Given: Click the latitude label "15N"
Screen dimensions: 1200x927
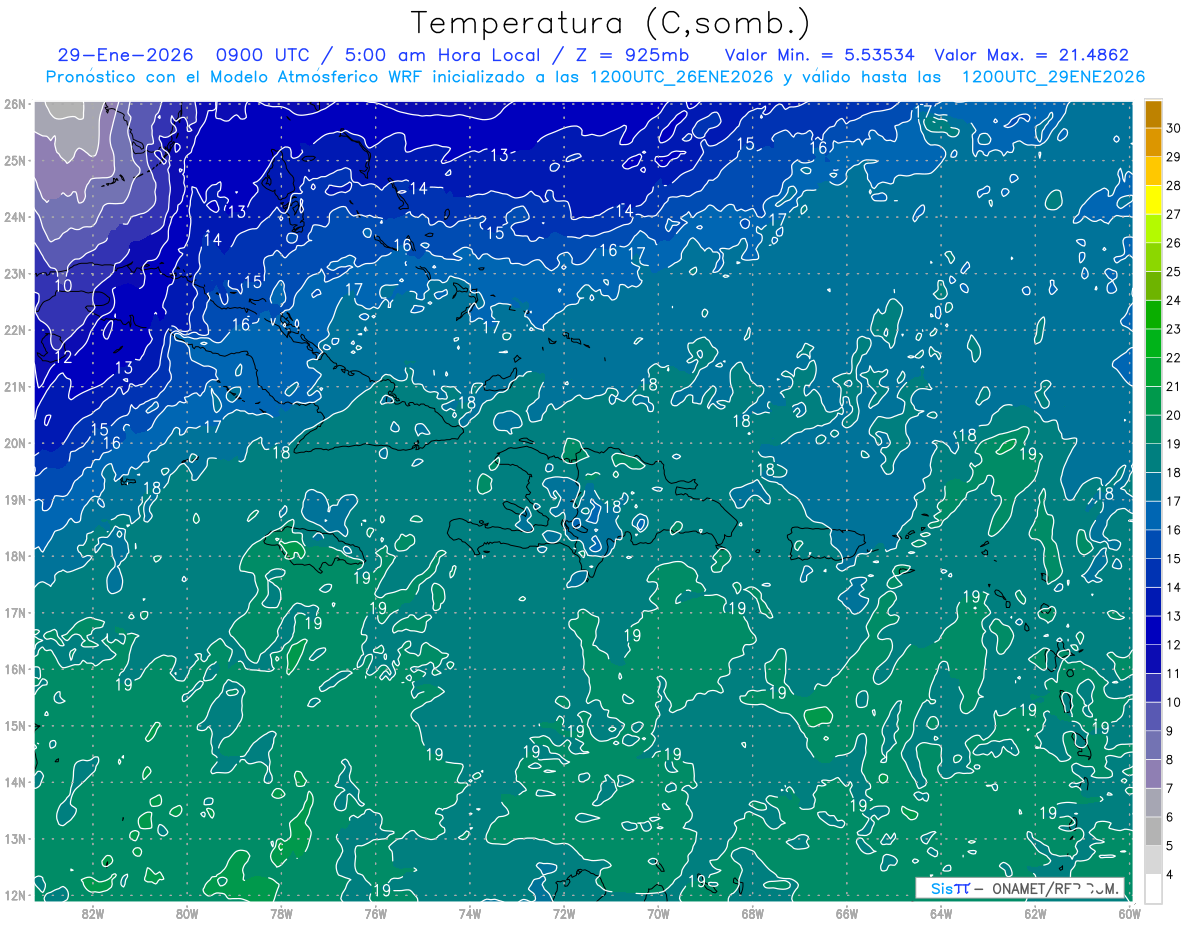Looking at the screenshot, I should pos(14,726).
